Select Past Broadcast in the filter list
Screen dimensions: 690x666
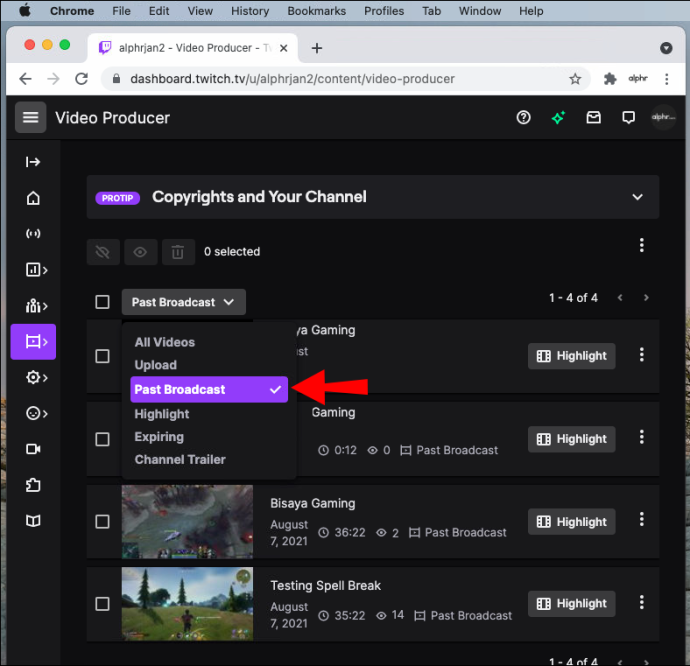pos(209,390)
